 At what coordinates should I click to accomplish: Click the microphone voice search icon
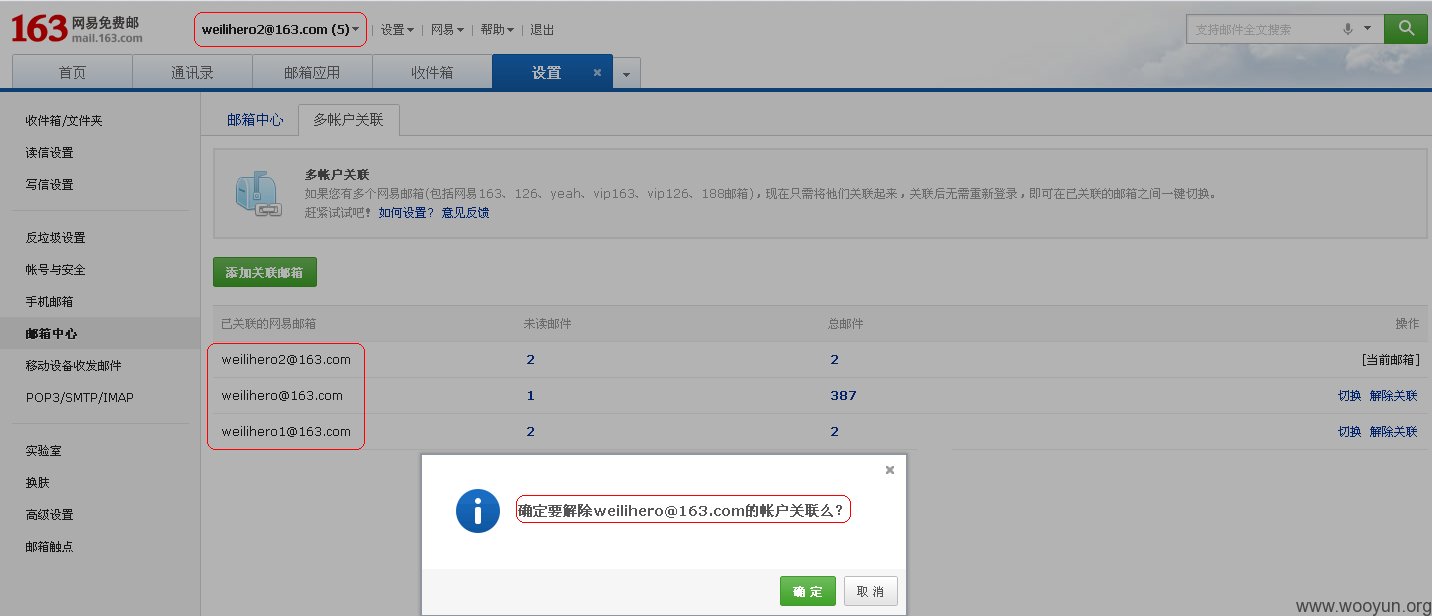(1348, 29)
